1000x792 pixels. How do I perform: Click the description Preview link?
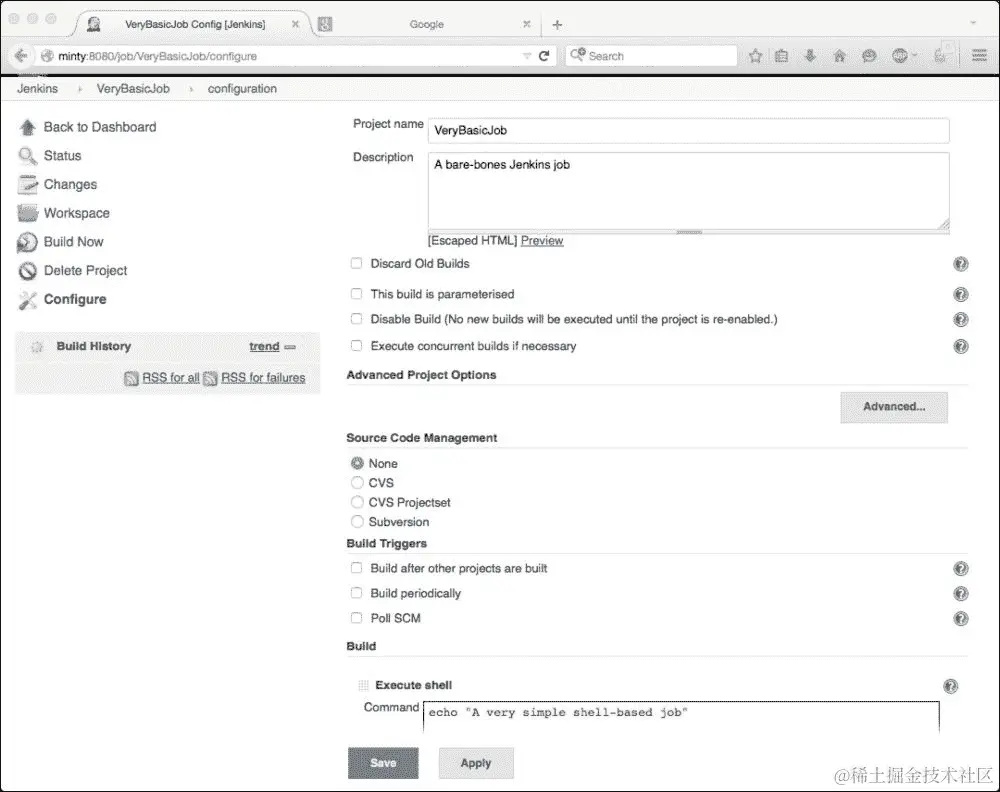pyautogui.click(x=542, y=240)
